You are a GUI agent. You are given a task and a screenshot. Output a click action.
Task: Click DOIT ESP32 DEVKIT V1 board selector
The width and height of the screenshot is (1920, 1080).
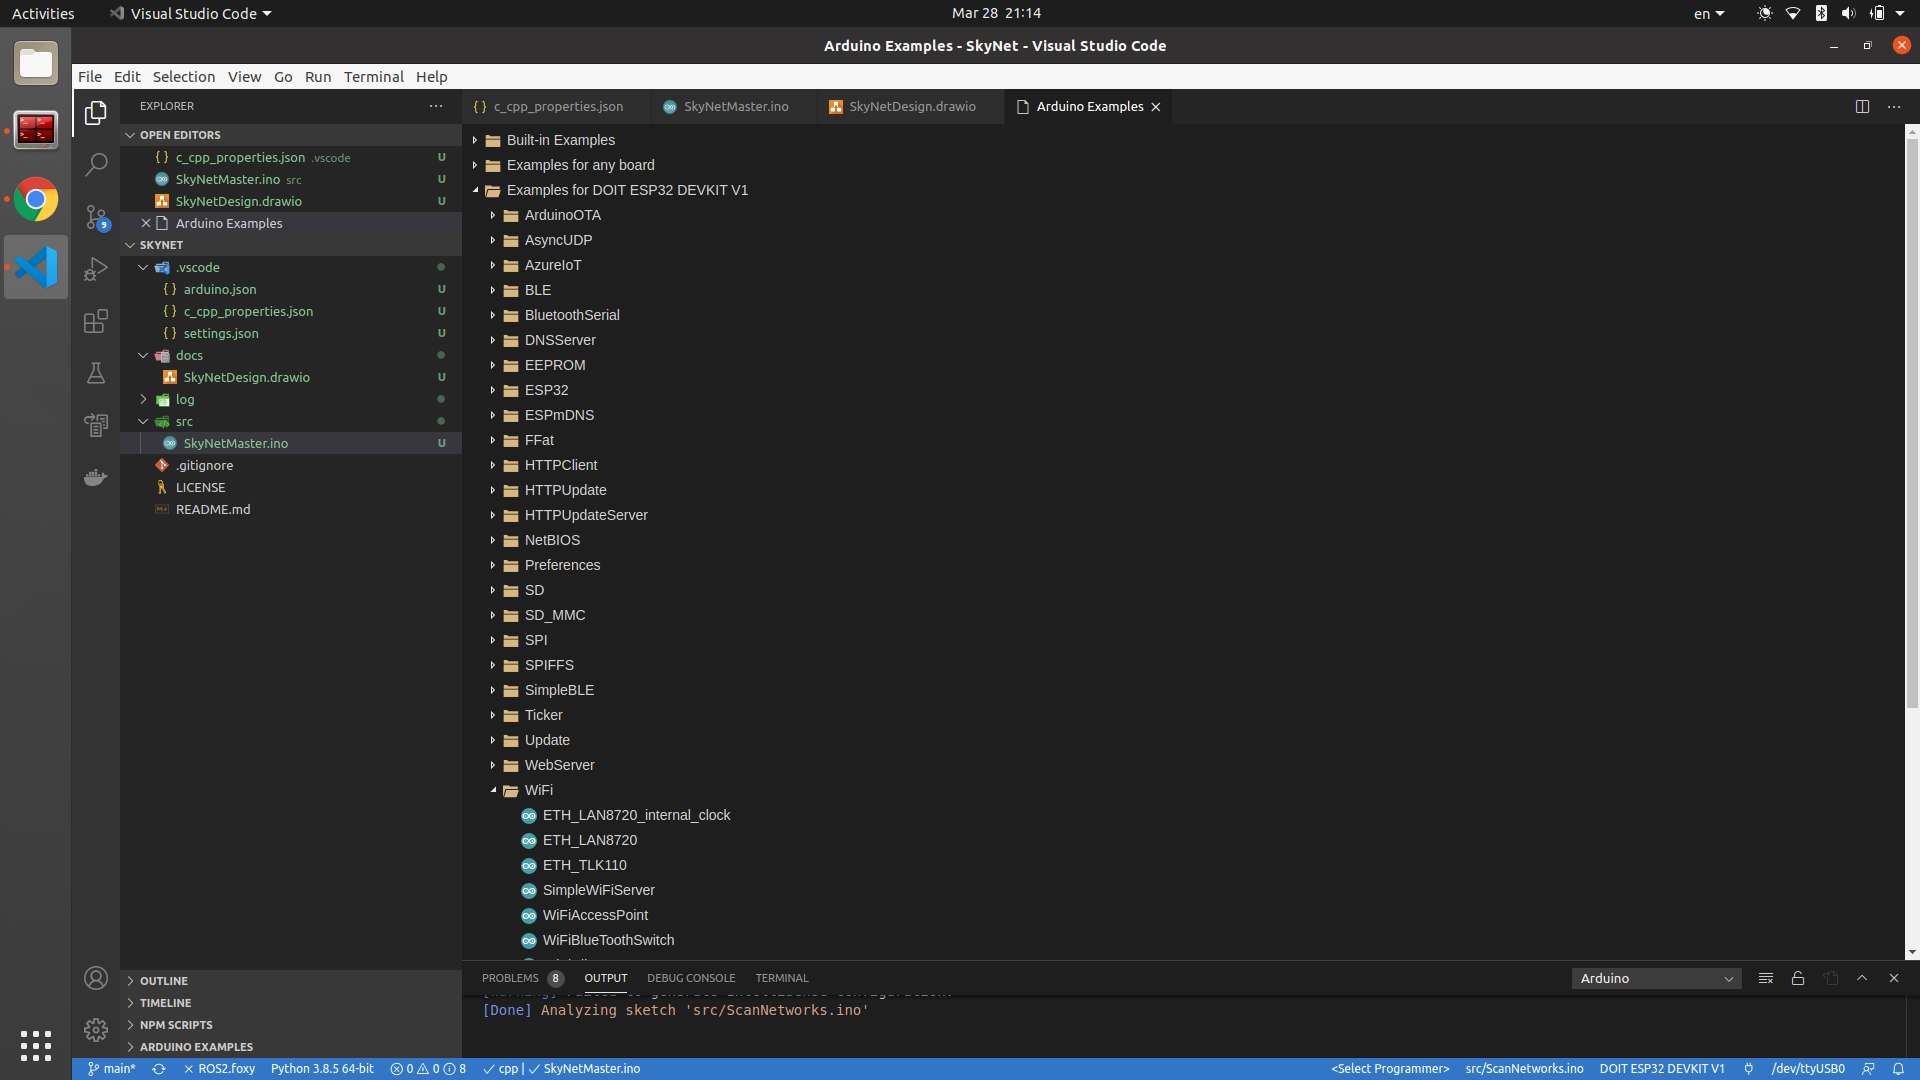point(1662,1068)
